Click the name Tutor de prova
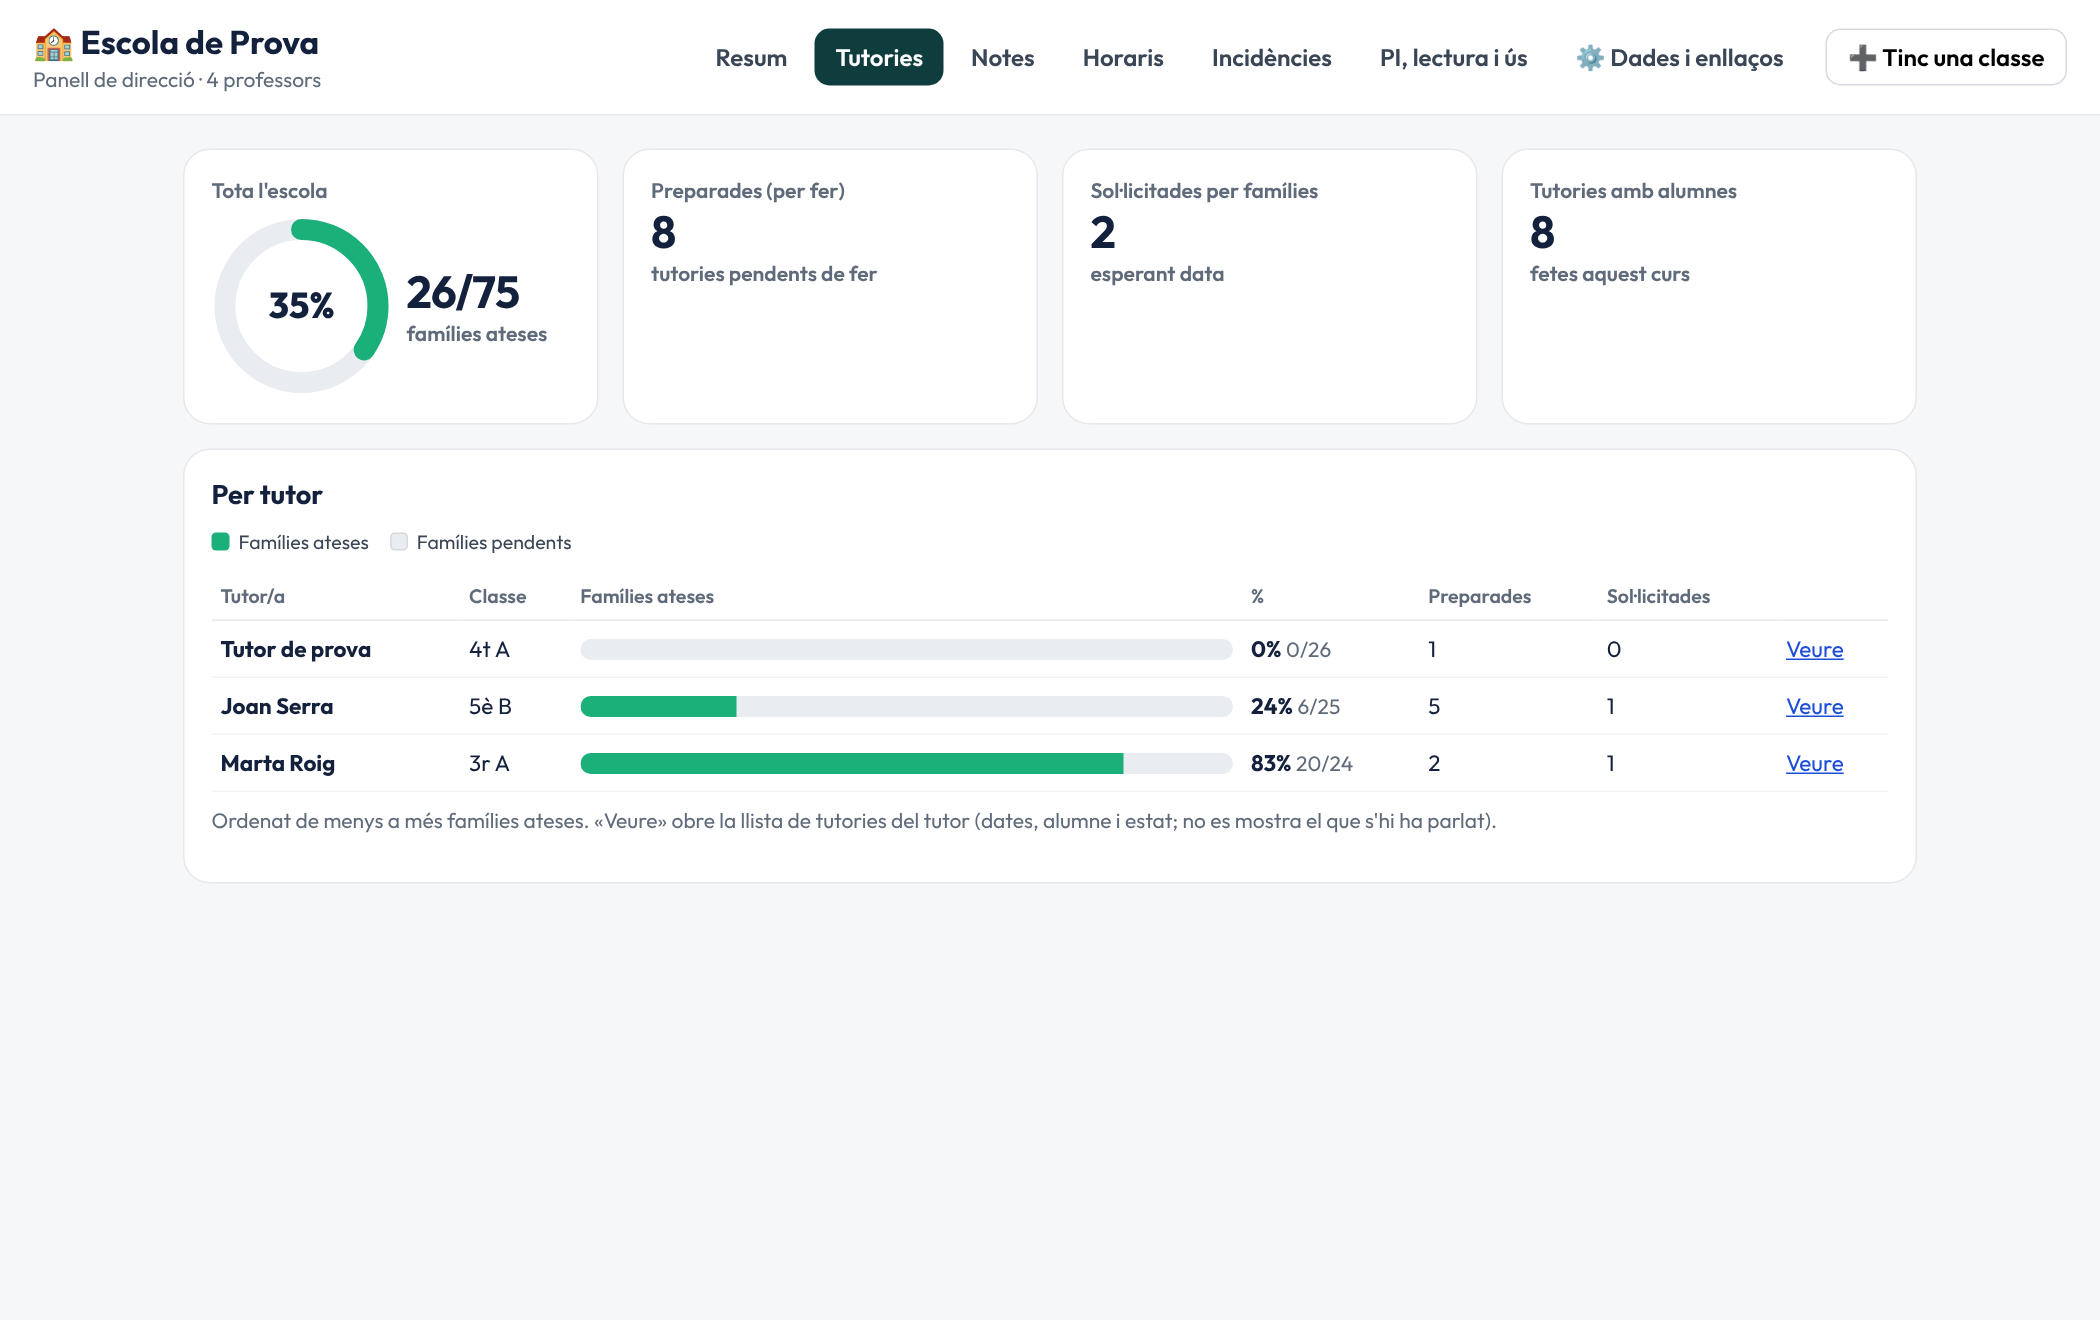The height and width of the screenshot is (1320, 2100). (296, 650)
